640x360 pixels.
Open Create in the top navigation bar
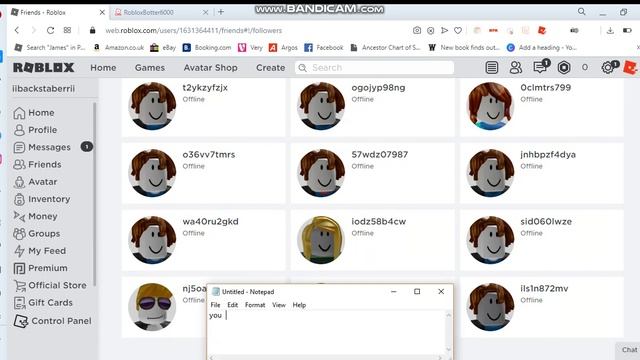click(271, 68)
